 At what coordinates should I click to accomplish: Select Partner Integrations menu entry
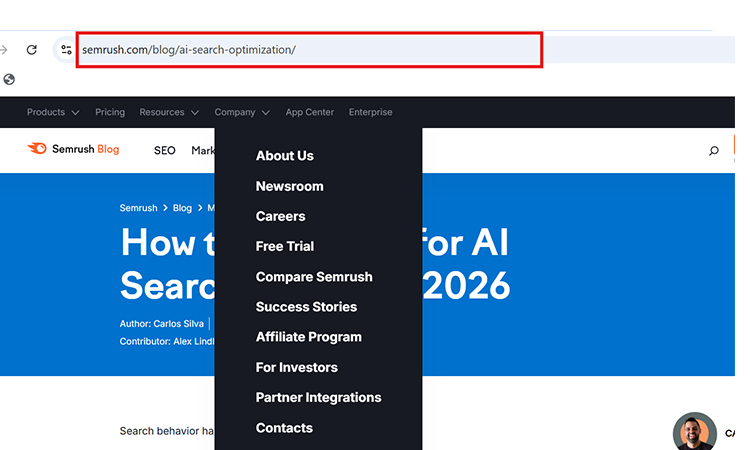pyautogui.click(x=318, y=397)
